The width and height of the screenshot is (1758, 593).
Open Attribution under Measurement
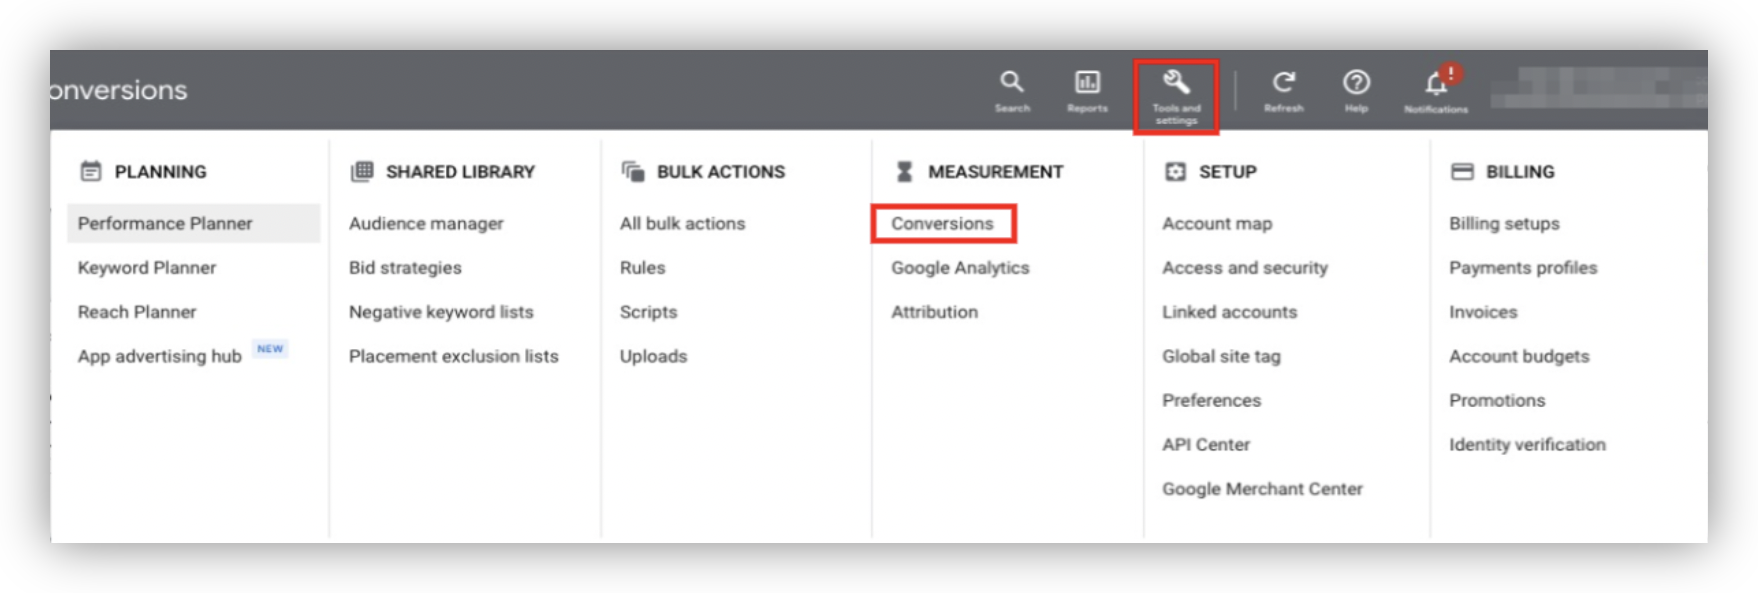[934, 311]
